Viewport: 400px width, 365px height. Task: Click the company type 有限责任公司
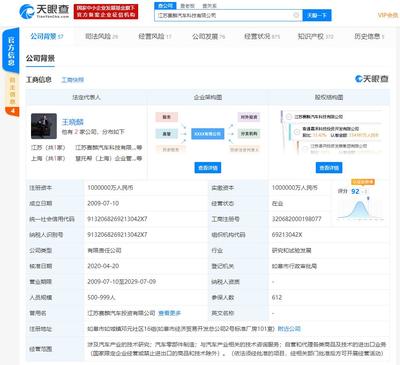(x=104, y=250)
